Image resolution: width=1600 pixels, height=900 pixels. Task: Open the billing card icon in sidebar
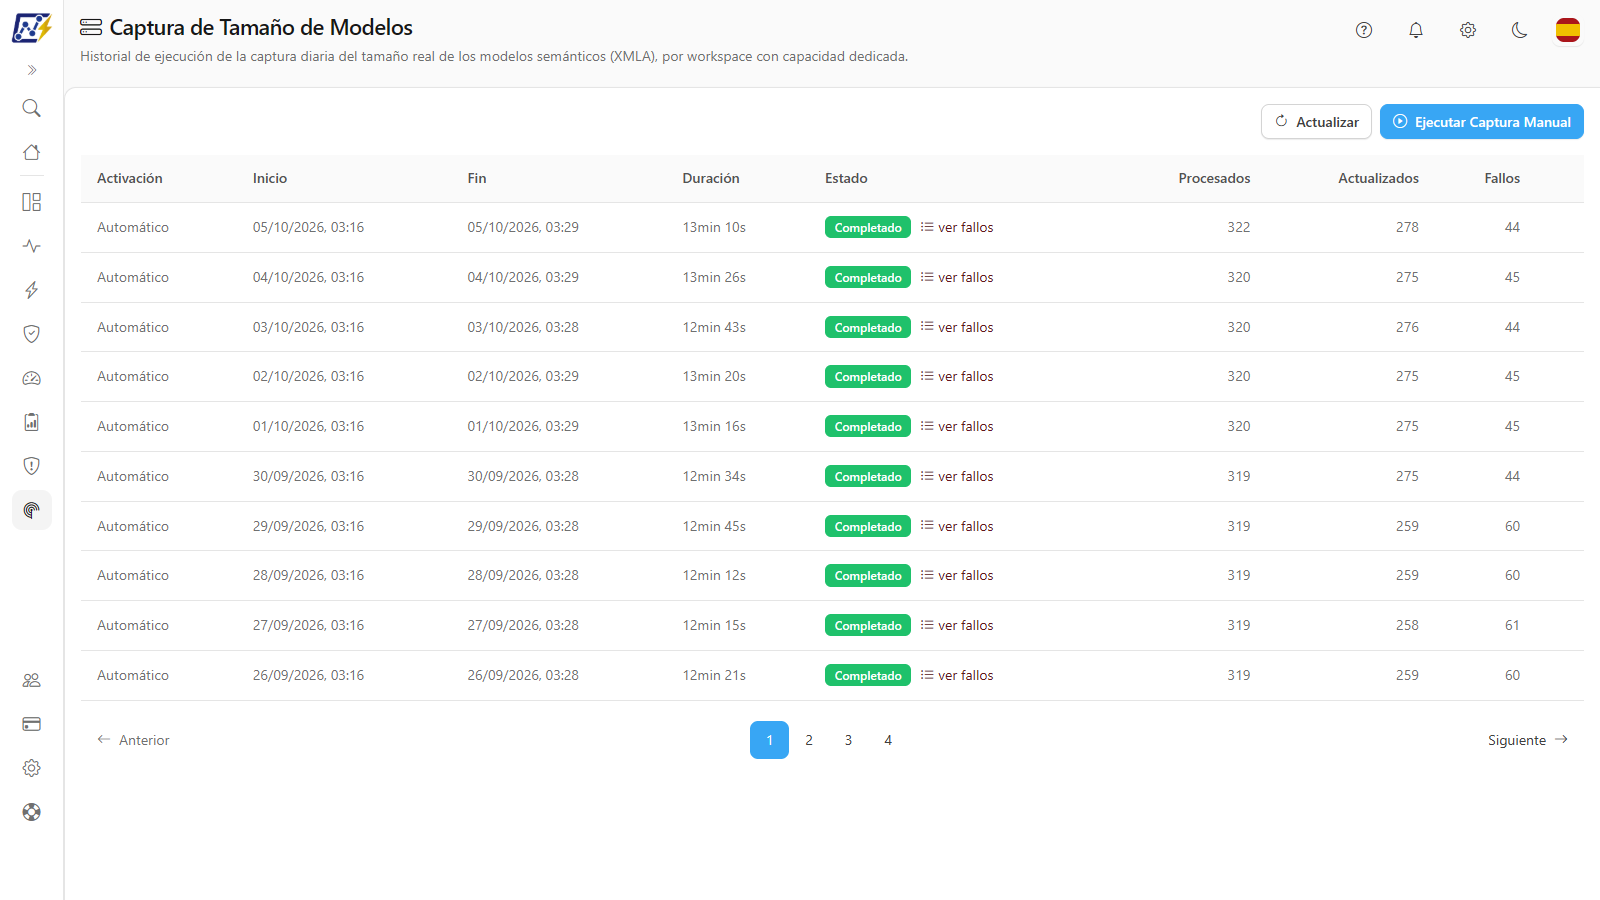pos(32,724)
